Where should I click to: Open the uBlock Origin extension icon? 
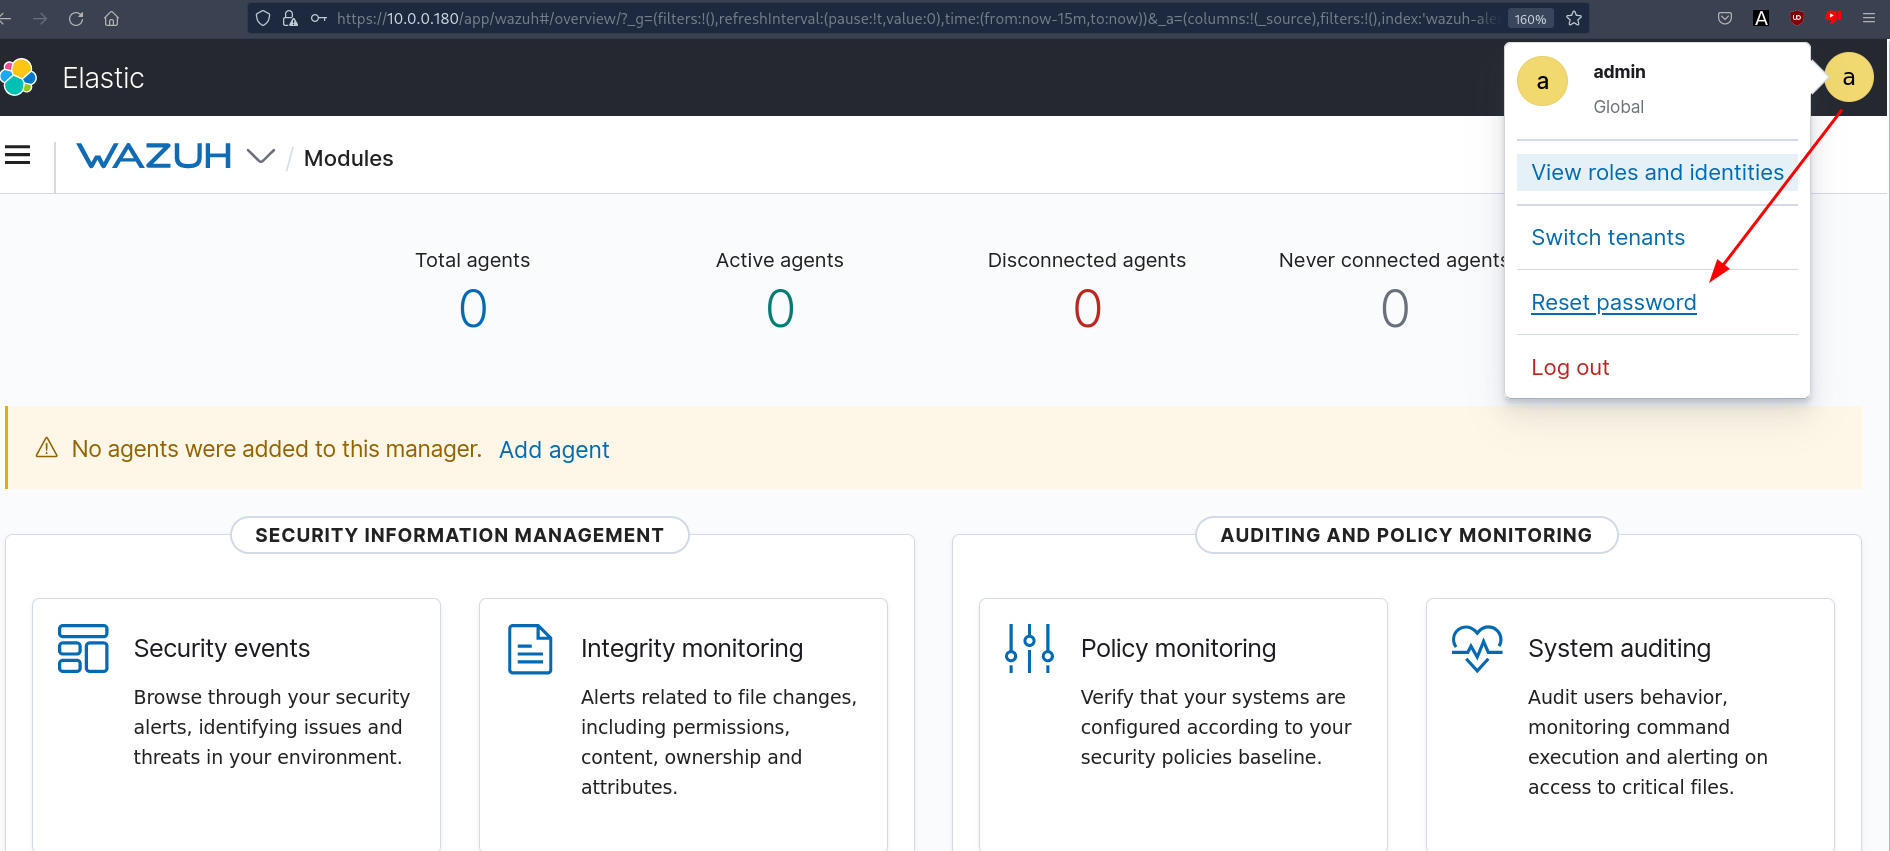(1797, 18)
